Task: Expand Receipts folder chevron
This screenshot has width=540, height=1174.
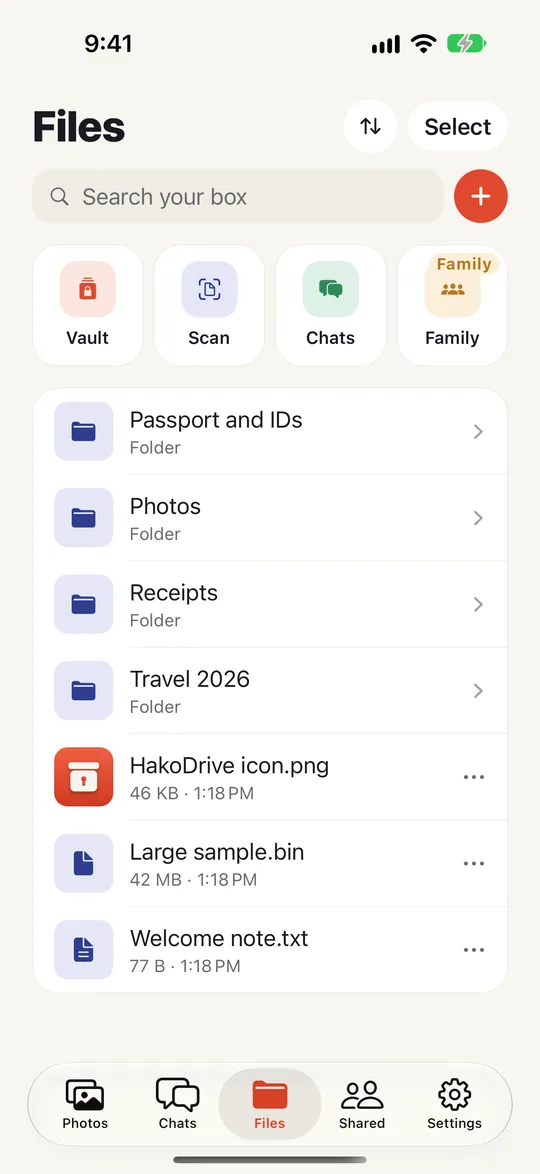Action: coord(478,604)
